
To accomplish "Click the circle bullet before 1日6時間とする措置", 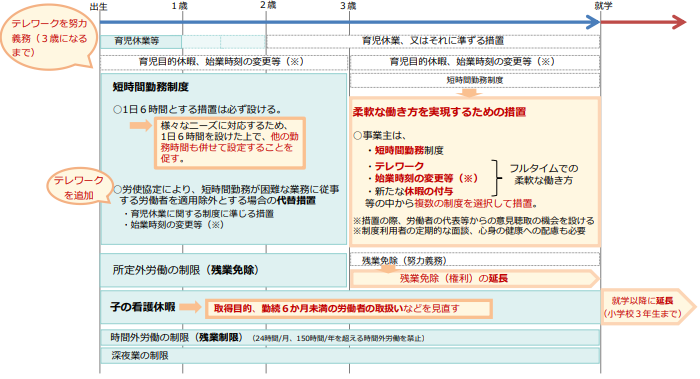I will point(117,109).
